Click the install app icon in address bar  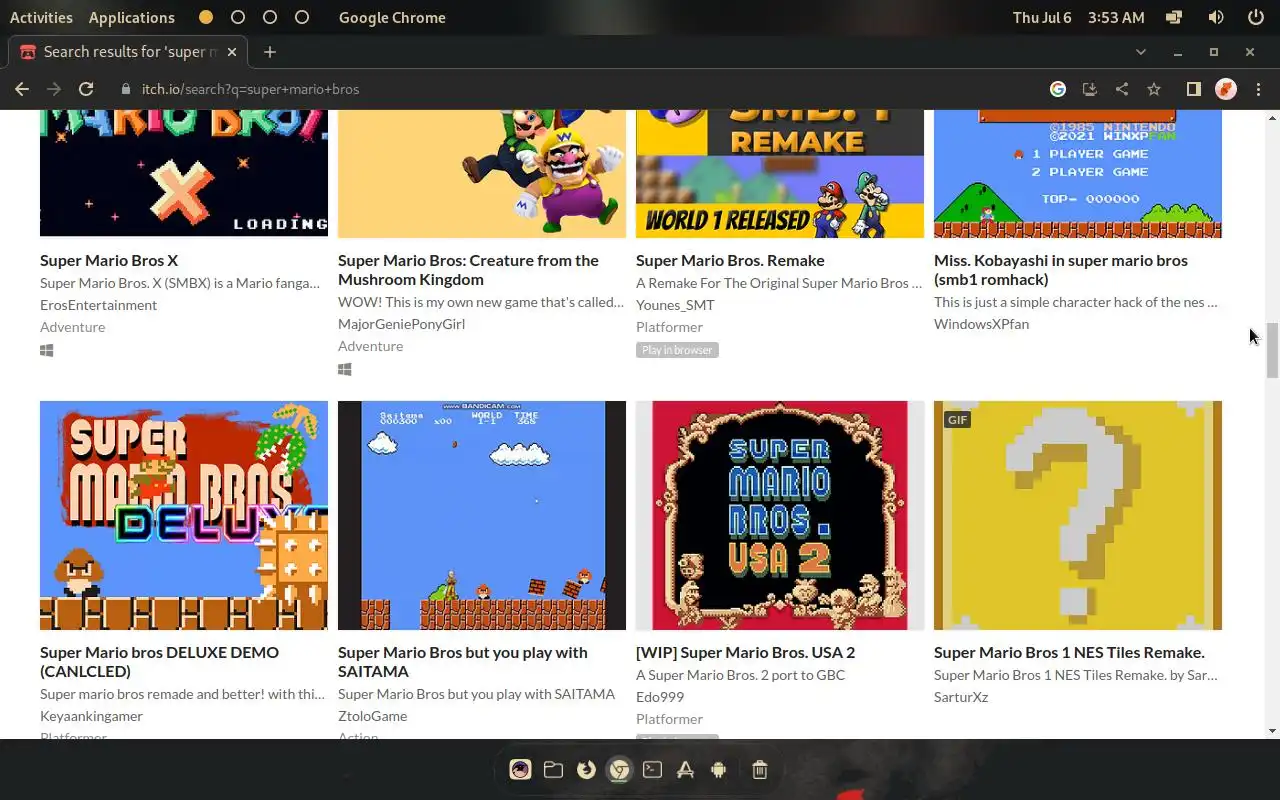coord(1090,89)
